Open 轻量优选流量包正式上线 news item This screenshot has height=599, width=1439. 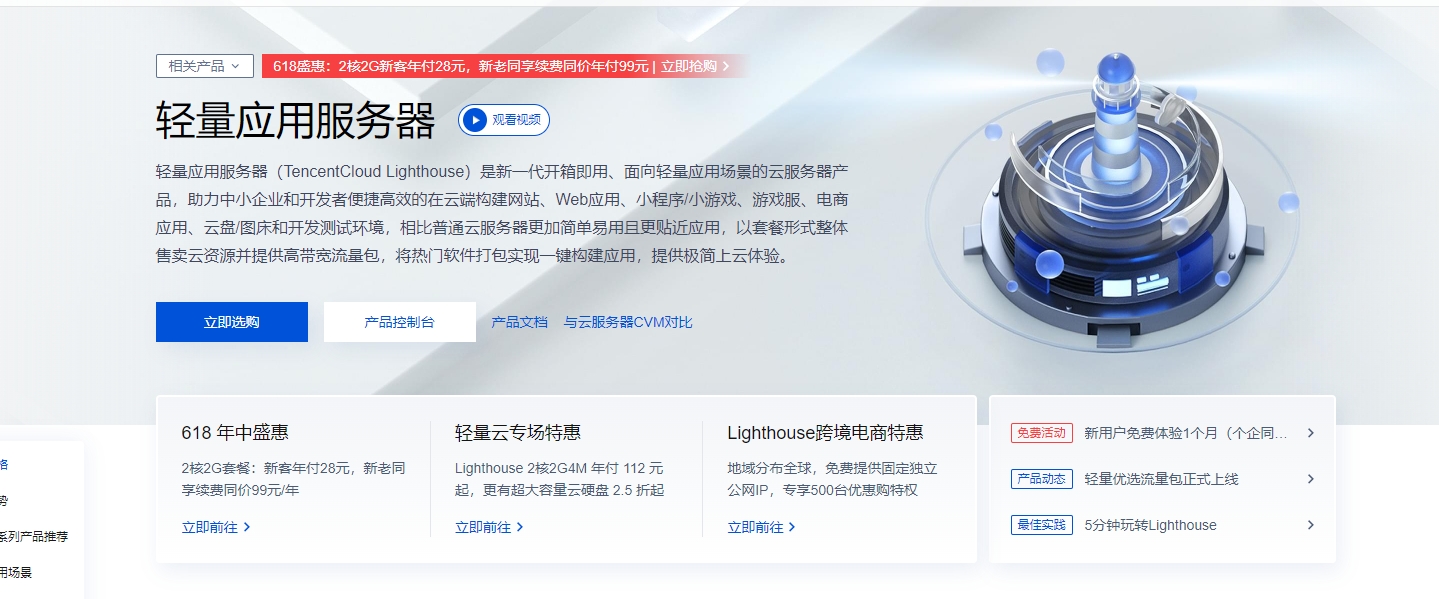tap(1161, 479)
